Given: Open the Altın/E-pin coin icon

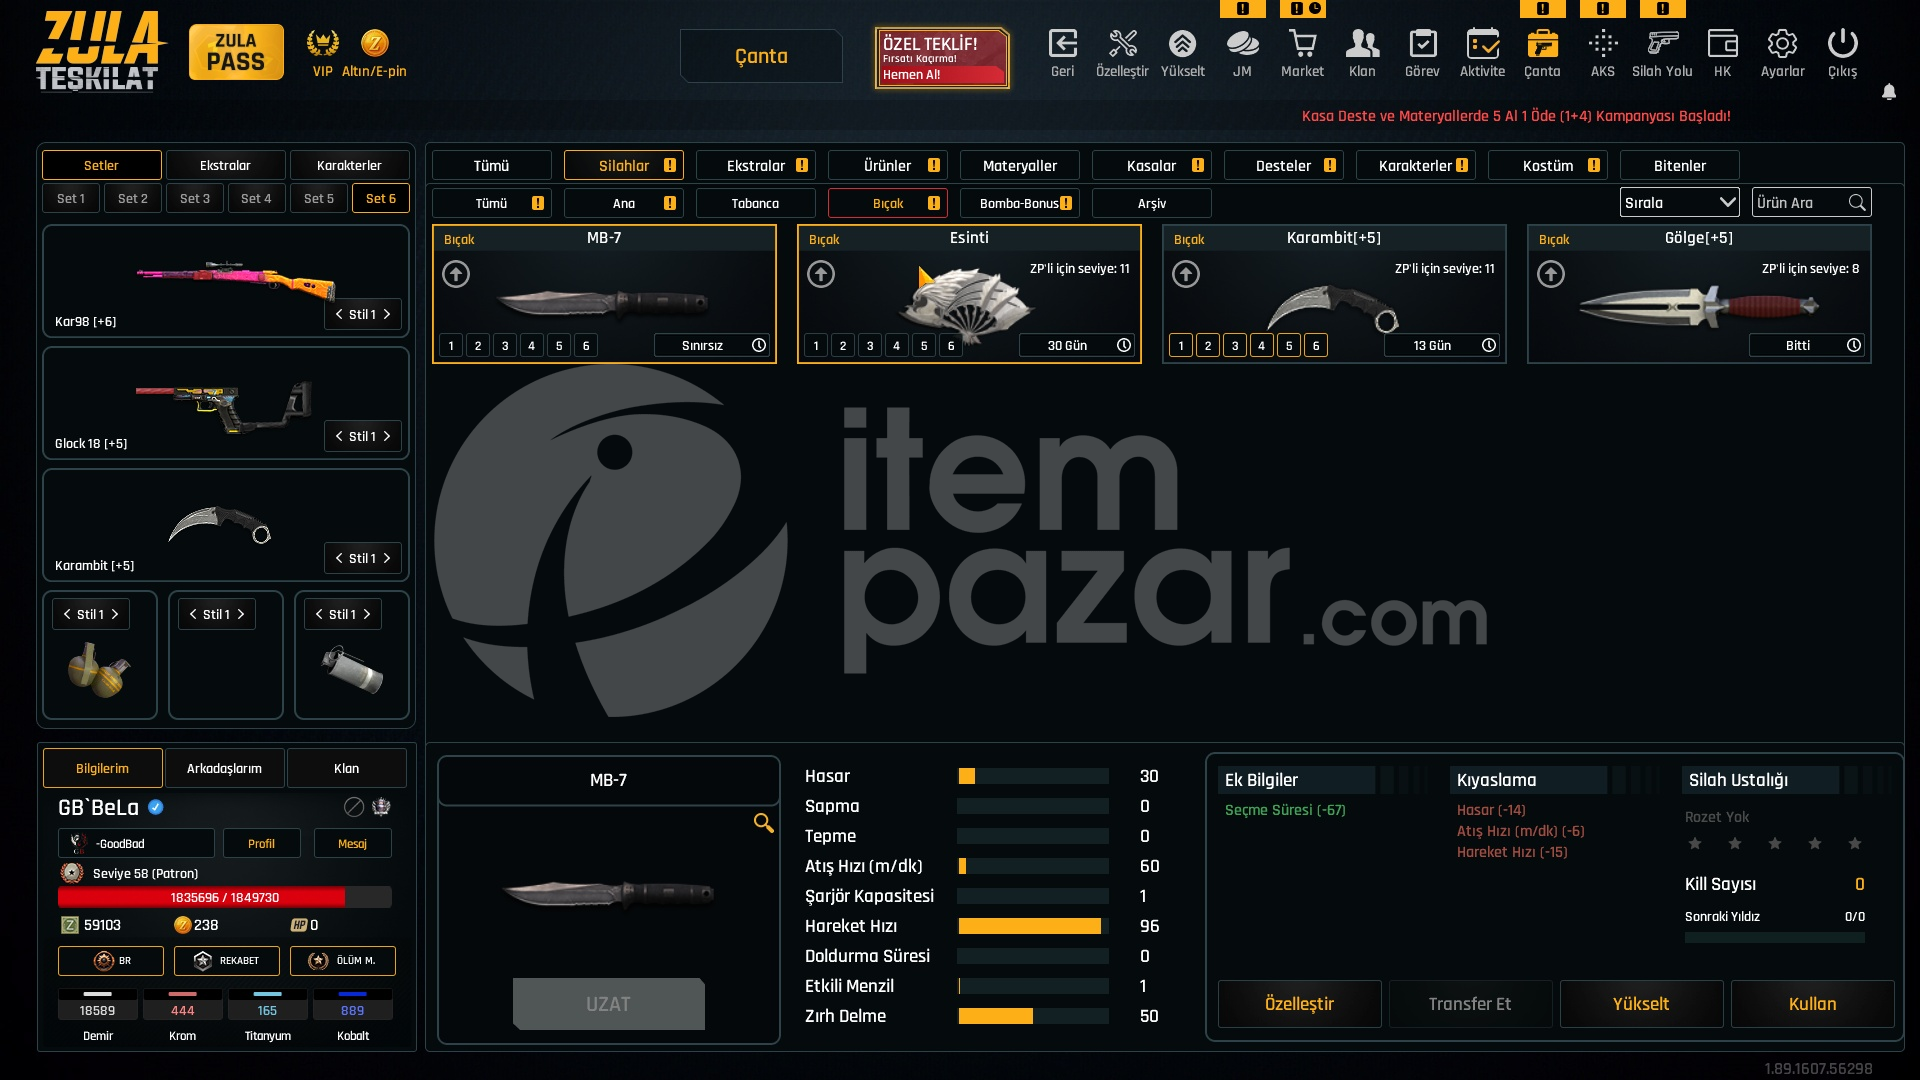Looking at the screenshot, I should [374, 43].
